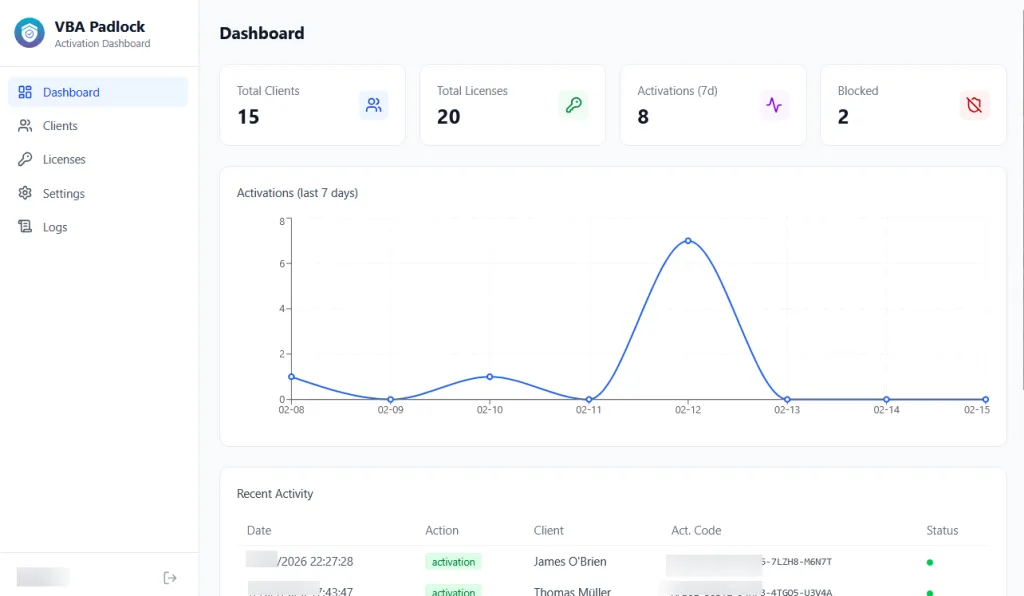Click the red blocked icon on Blocked card
Image resolution: width=1024 pixels, height=596 pixels.
pos(975,104)
